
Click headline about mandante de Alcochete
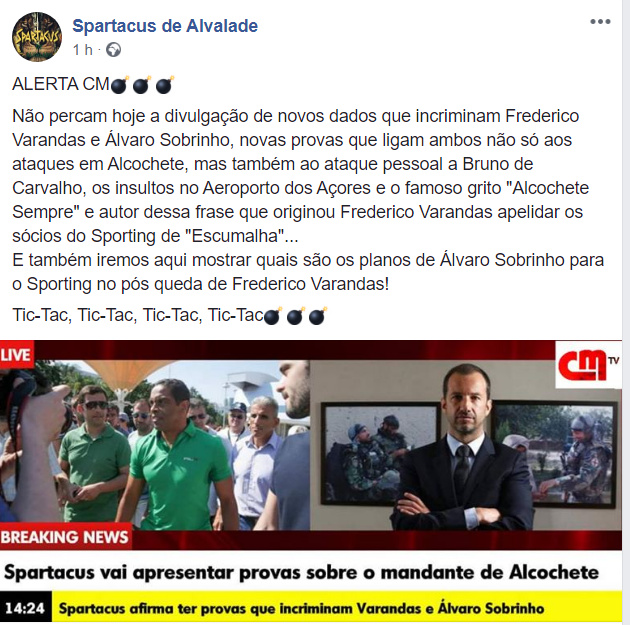(x=301, y=572)
